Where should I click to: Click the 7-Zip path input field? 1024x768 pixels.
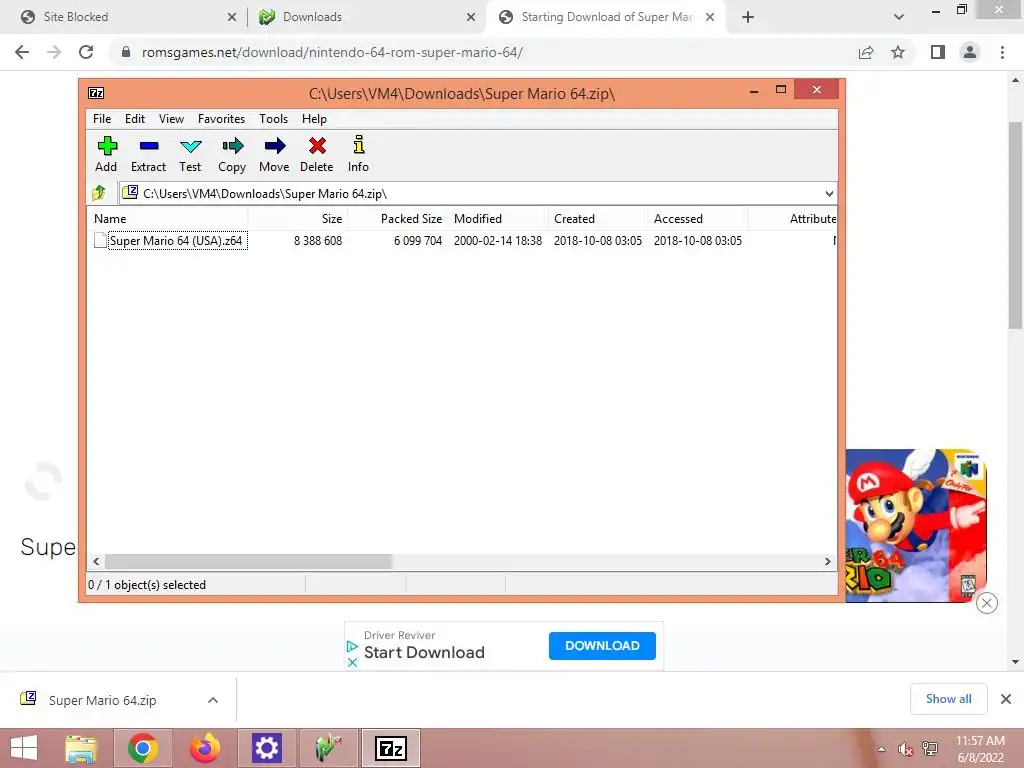(x=477, y=193)
